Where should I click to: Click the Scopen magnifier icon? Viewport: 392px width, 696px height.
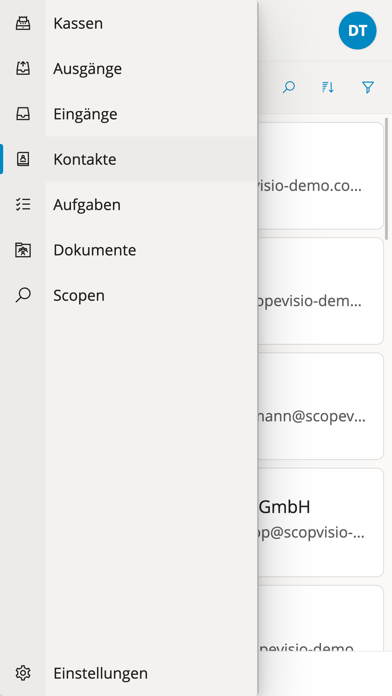(23, 295)
